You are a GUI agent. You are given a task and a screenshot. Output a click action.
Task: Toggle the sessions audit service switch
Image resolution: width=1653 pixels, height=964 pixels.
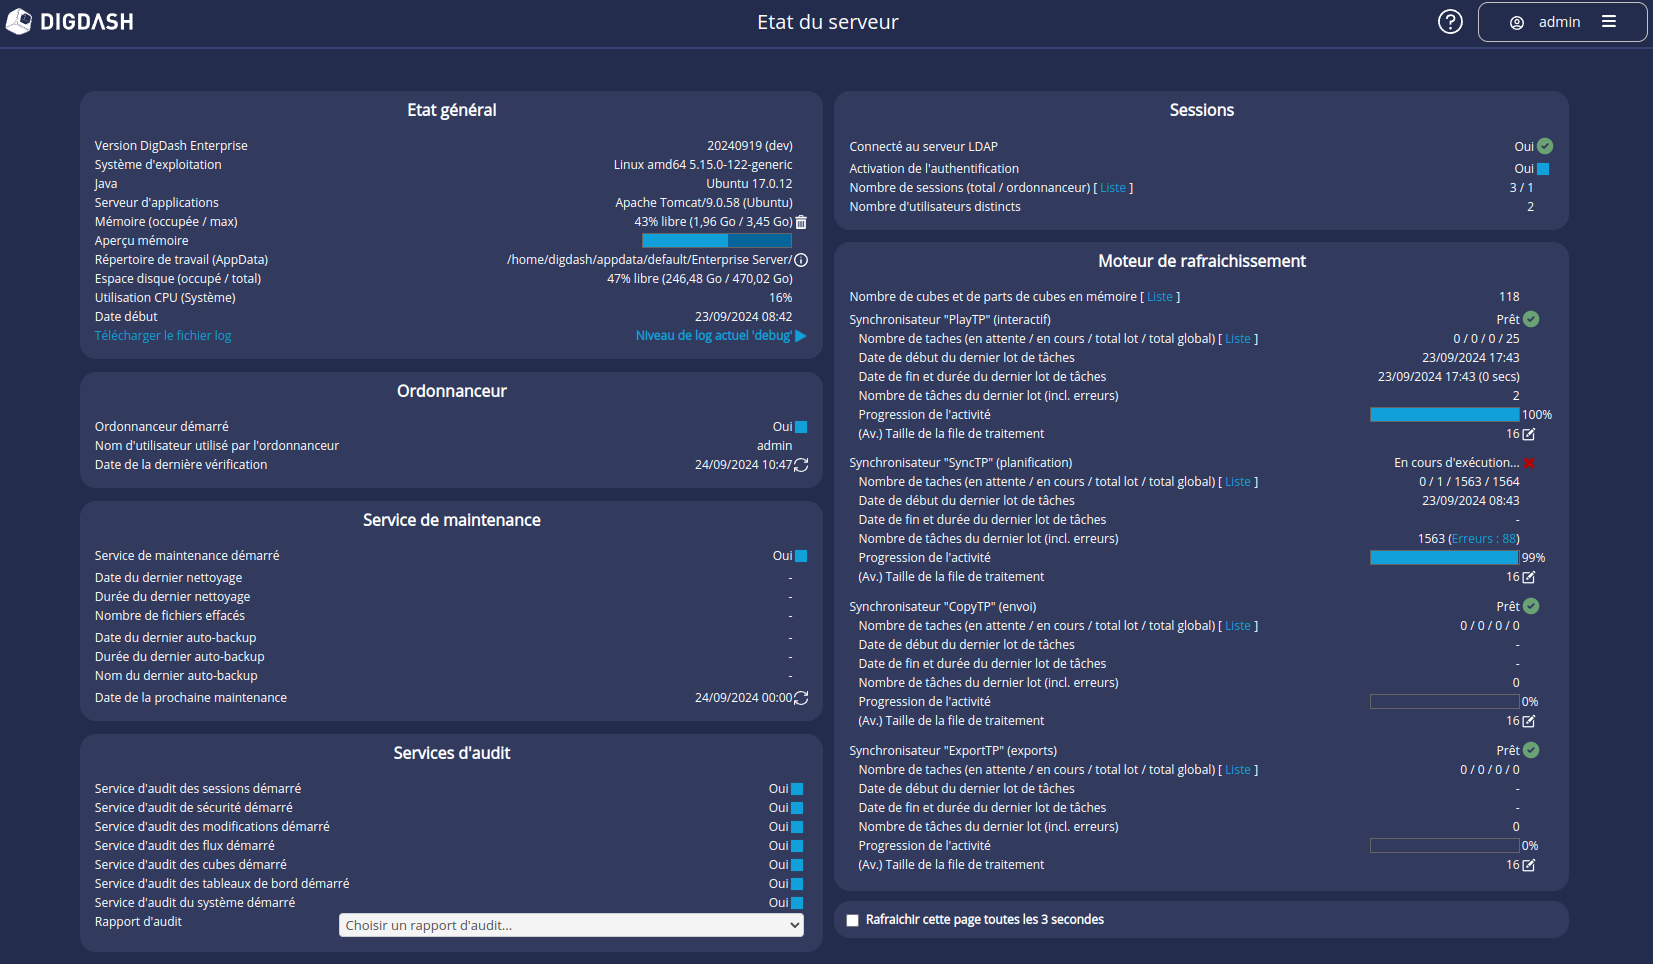point(798,788)
